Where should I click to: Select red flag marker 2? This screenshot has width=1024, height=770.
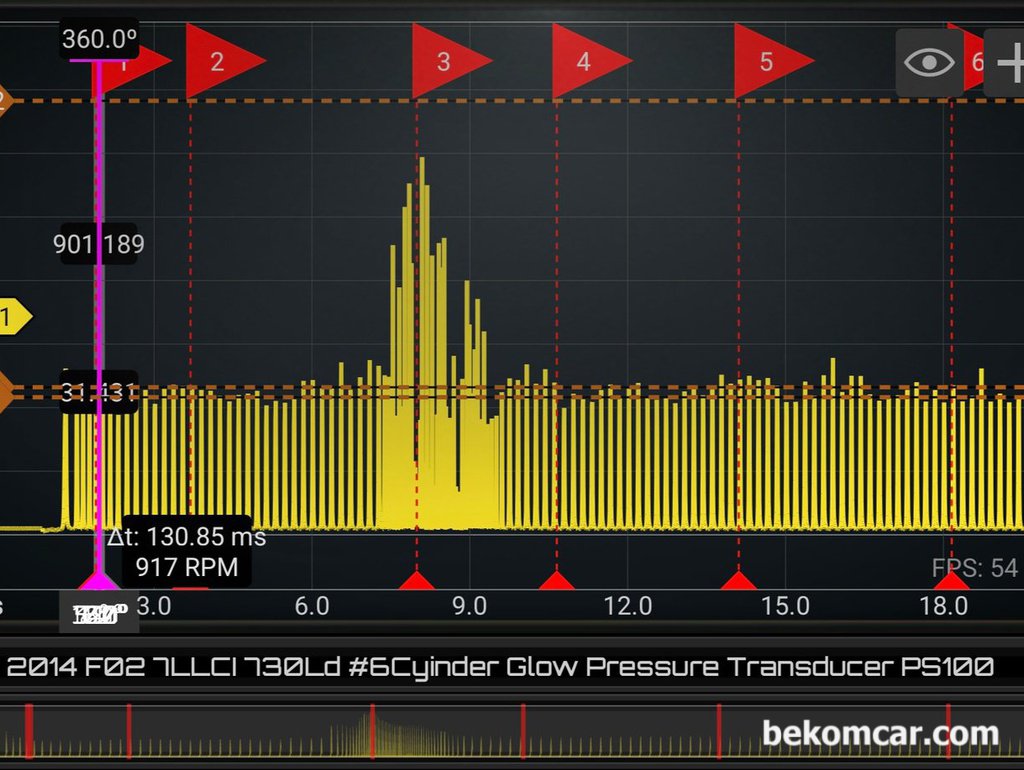225,61
